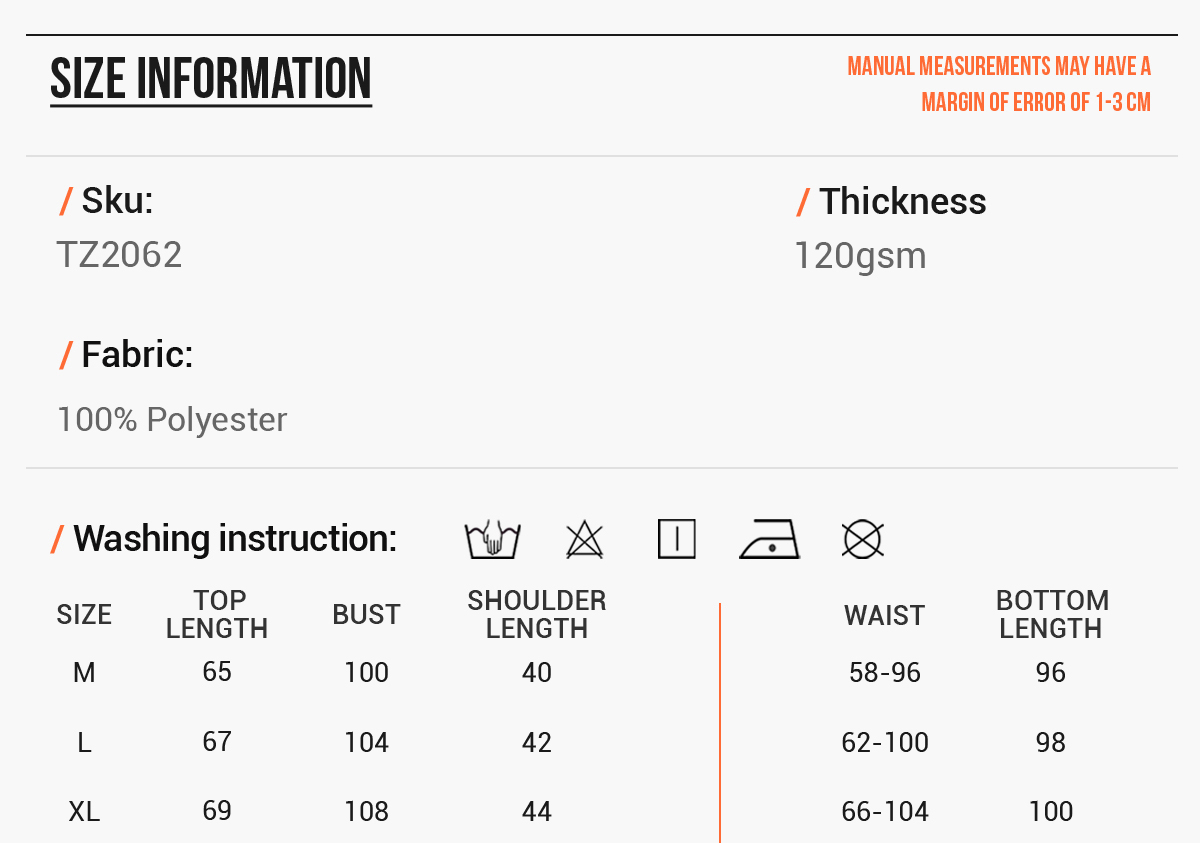Click the drip dry square icon
The width and height of the screenshot is (1200, 843).
[677, 540]
